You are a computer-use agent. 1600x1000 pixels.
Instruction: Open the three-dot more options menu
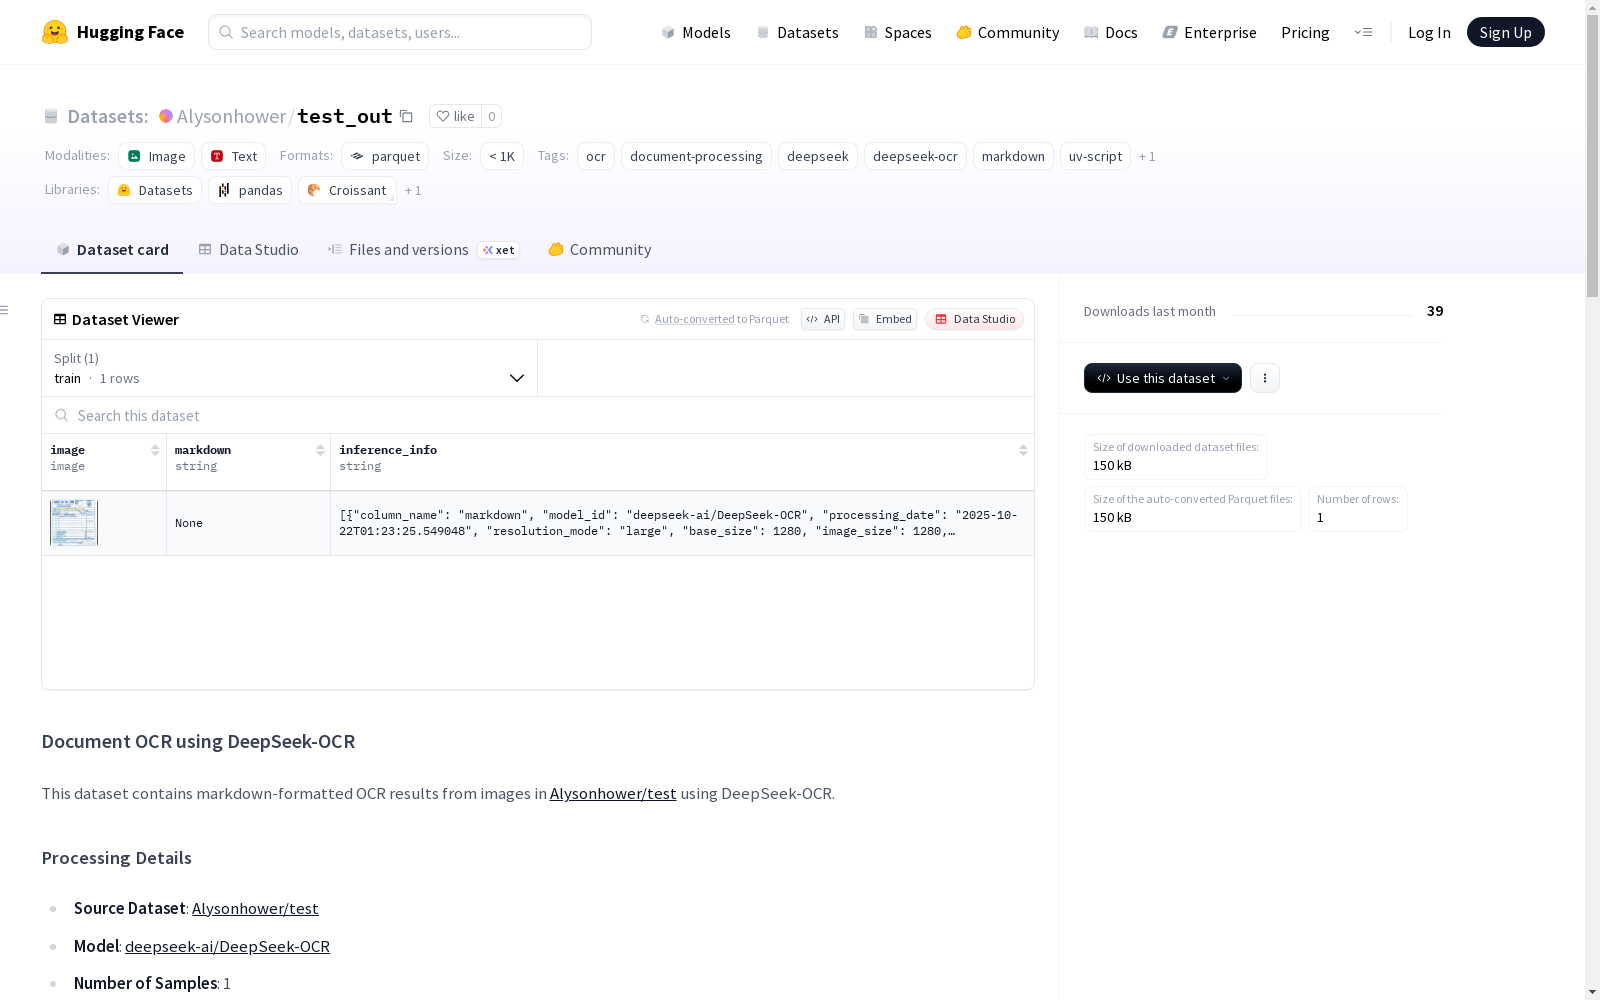[1265, 378]
